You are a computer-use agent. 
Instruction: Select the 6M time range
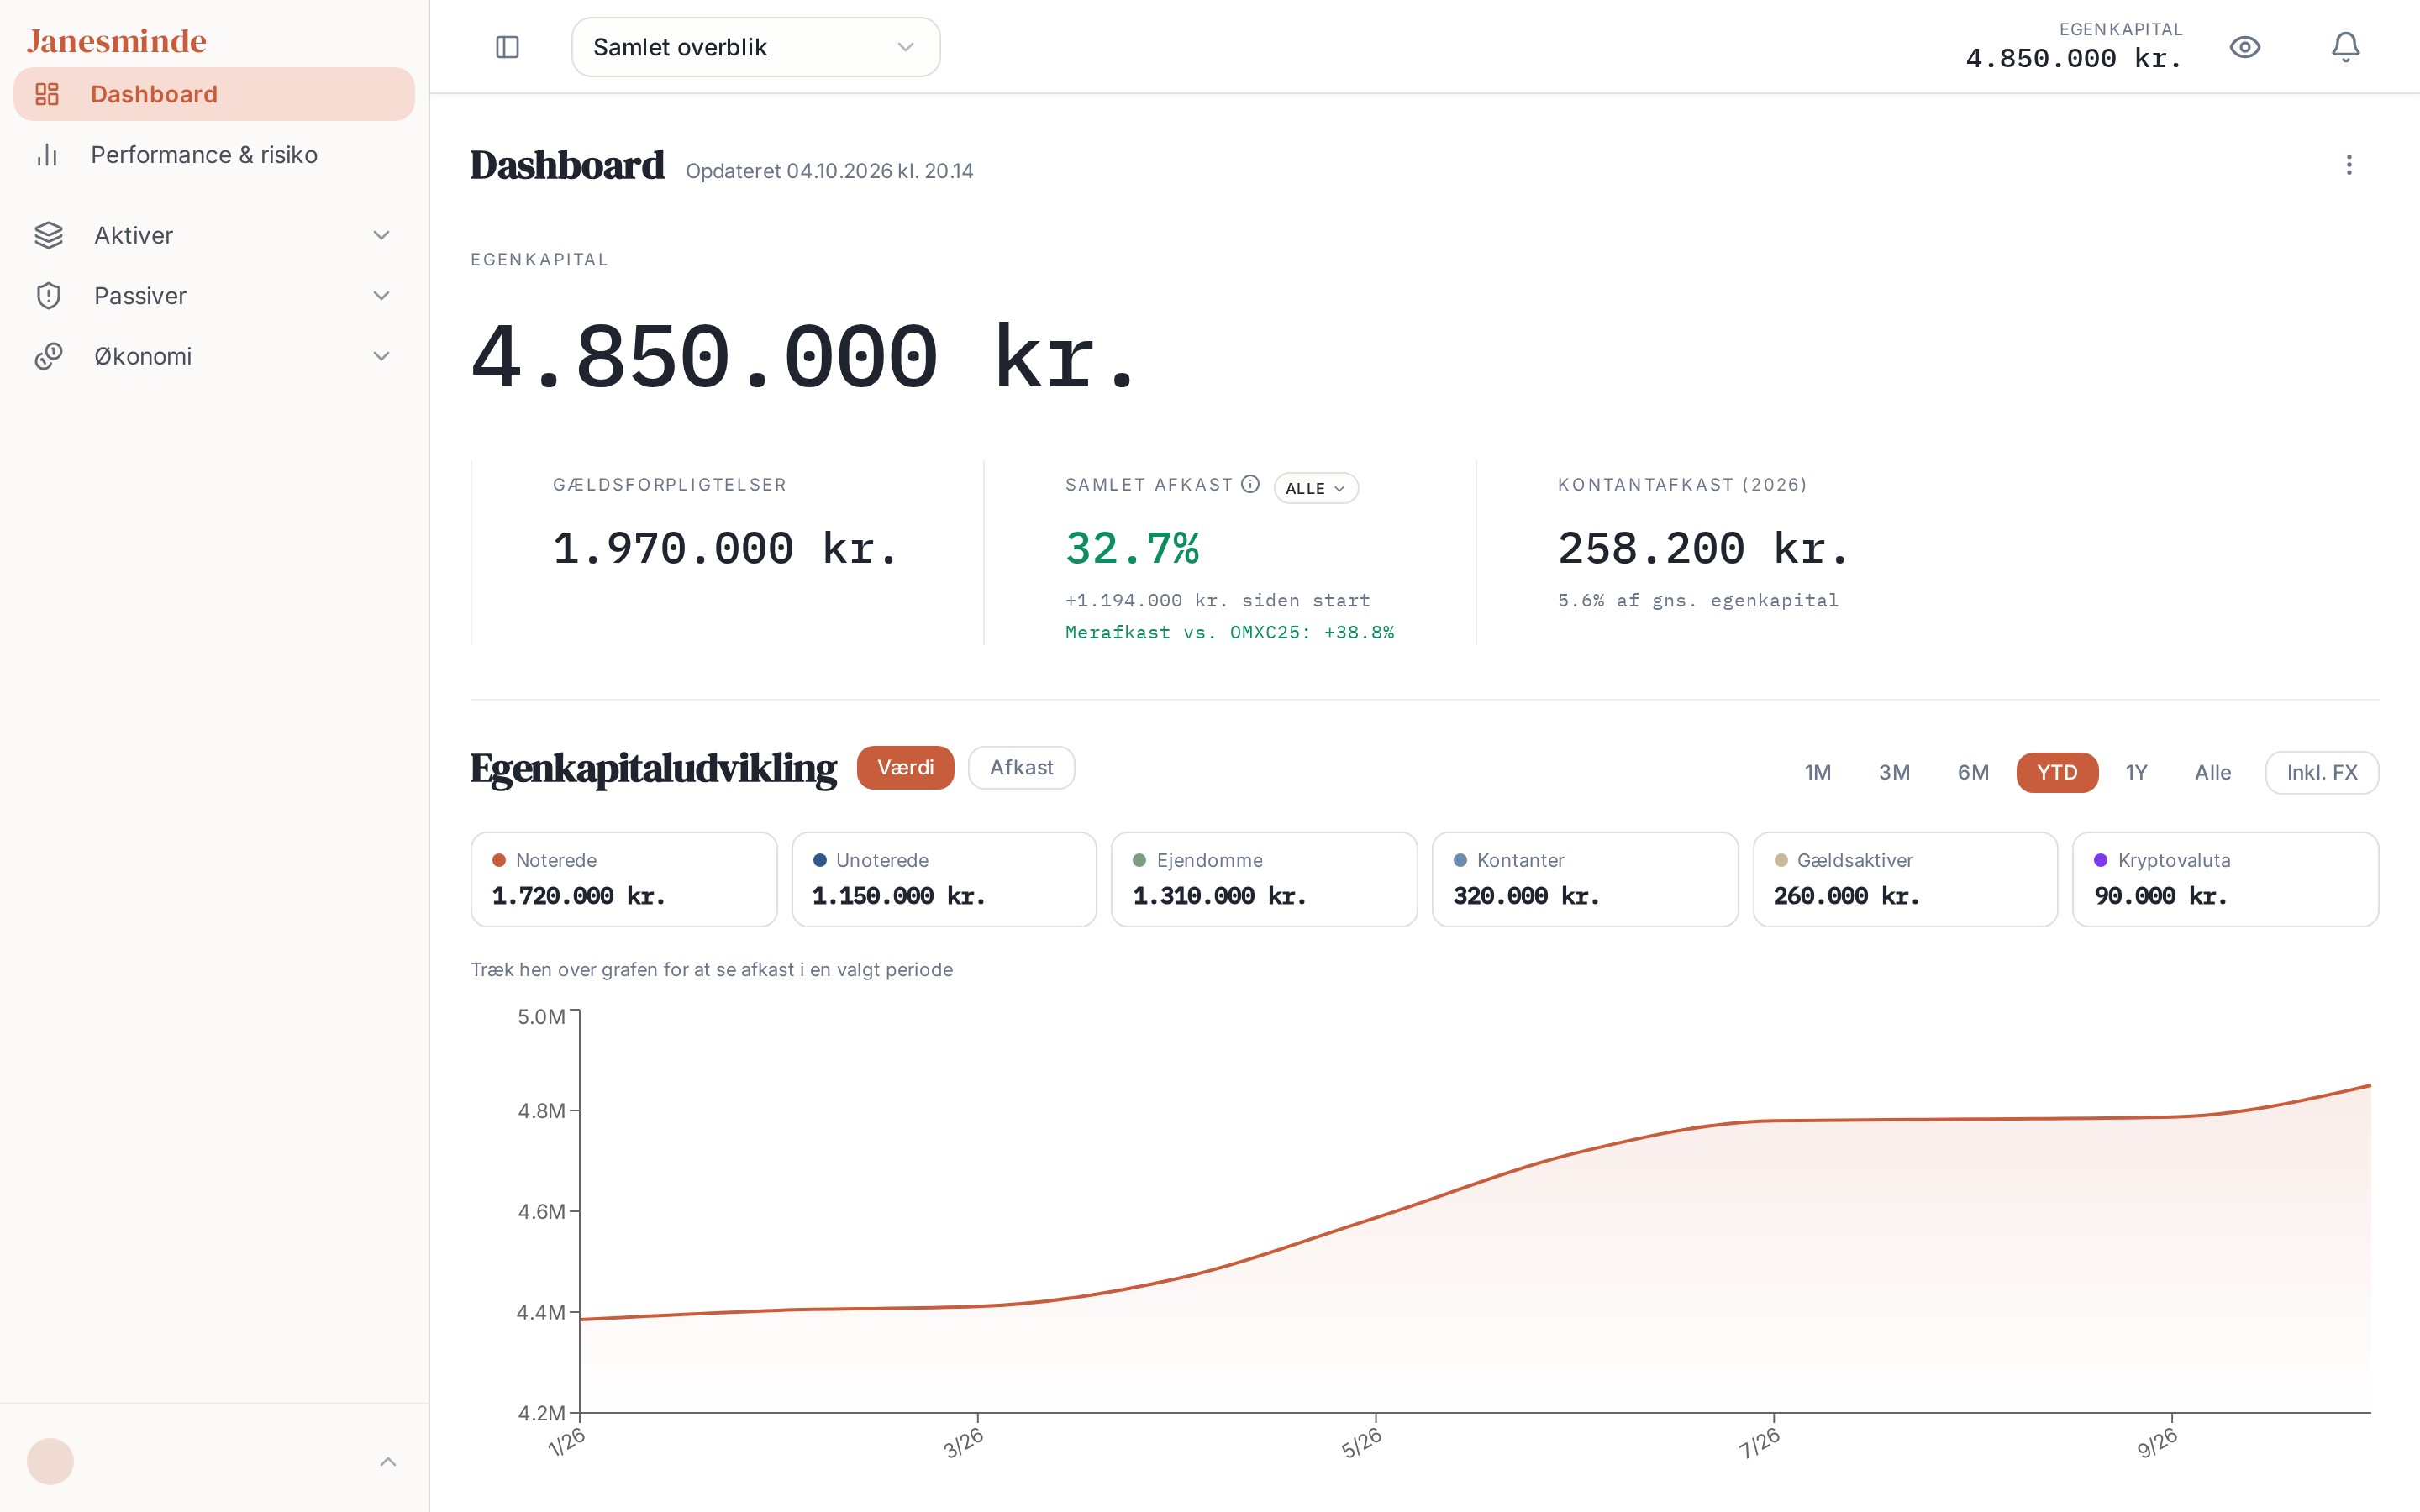[x=1972, y=772]
